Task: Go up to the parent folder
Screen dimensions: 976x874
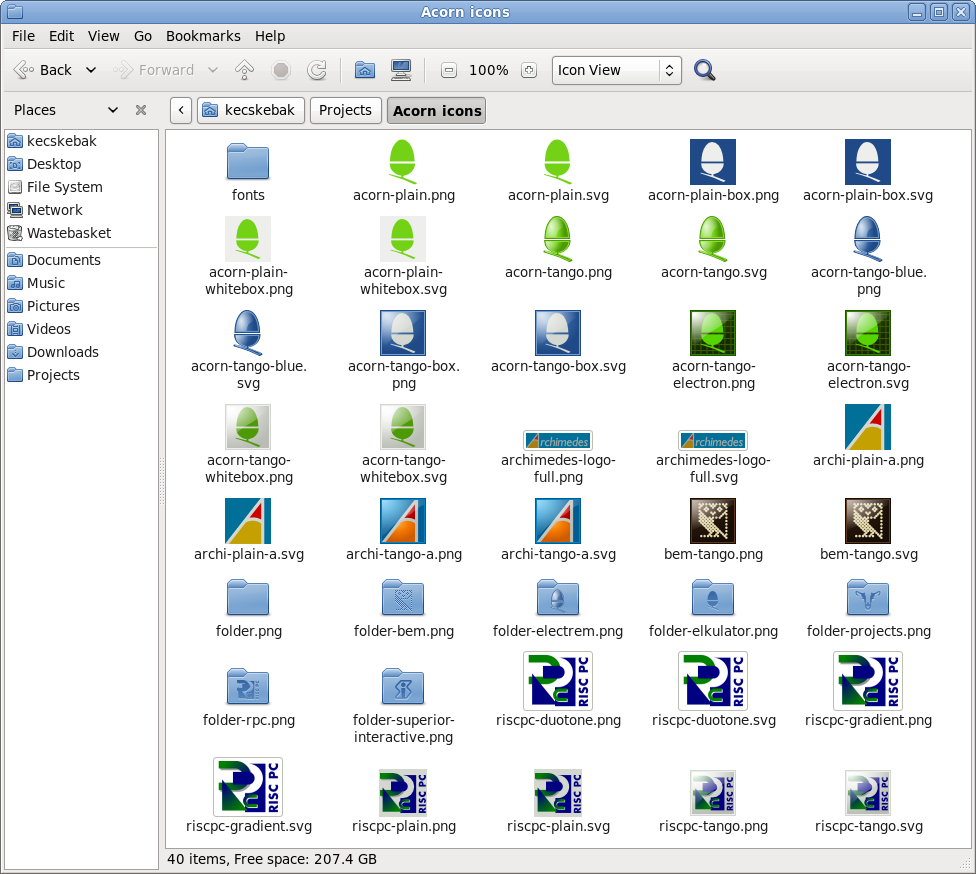Action: (x=244, y=70)
